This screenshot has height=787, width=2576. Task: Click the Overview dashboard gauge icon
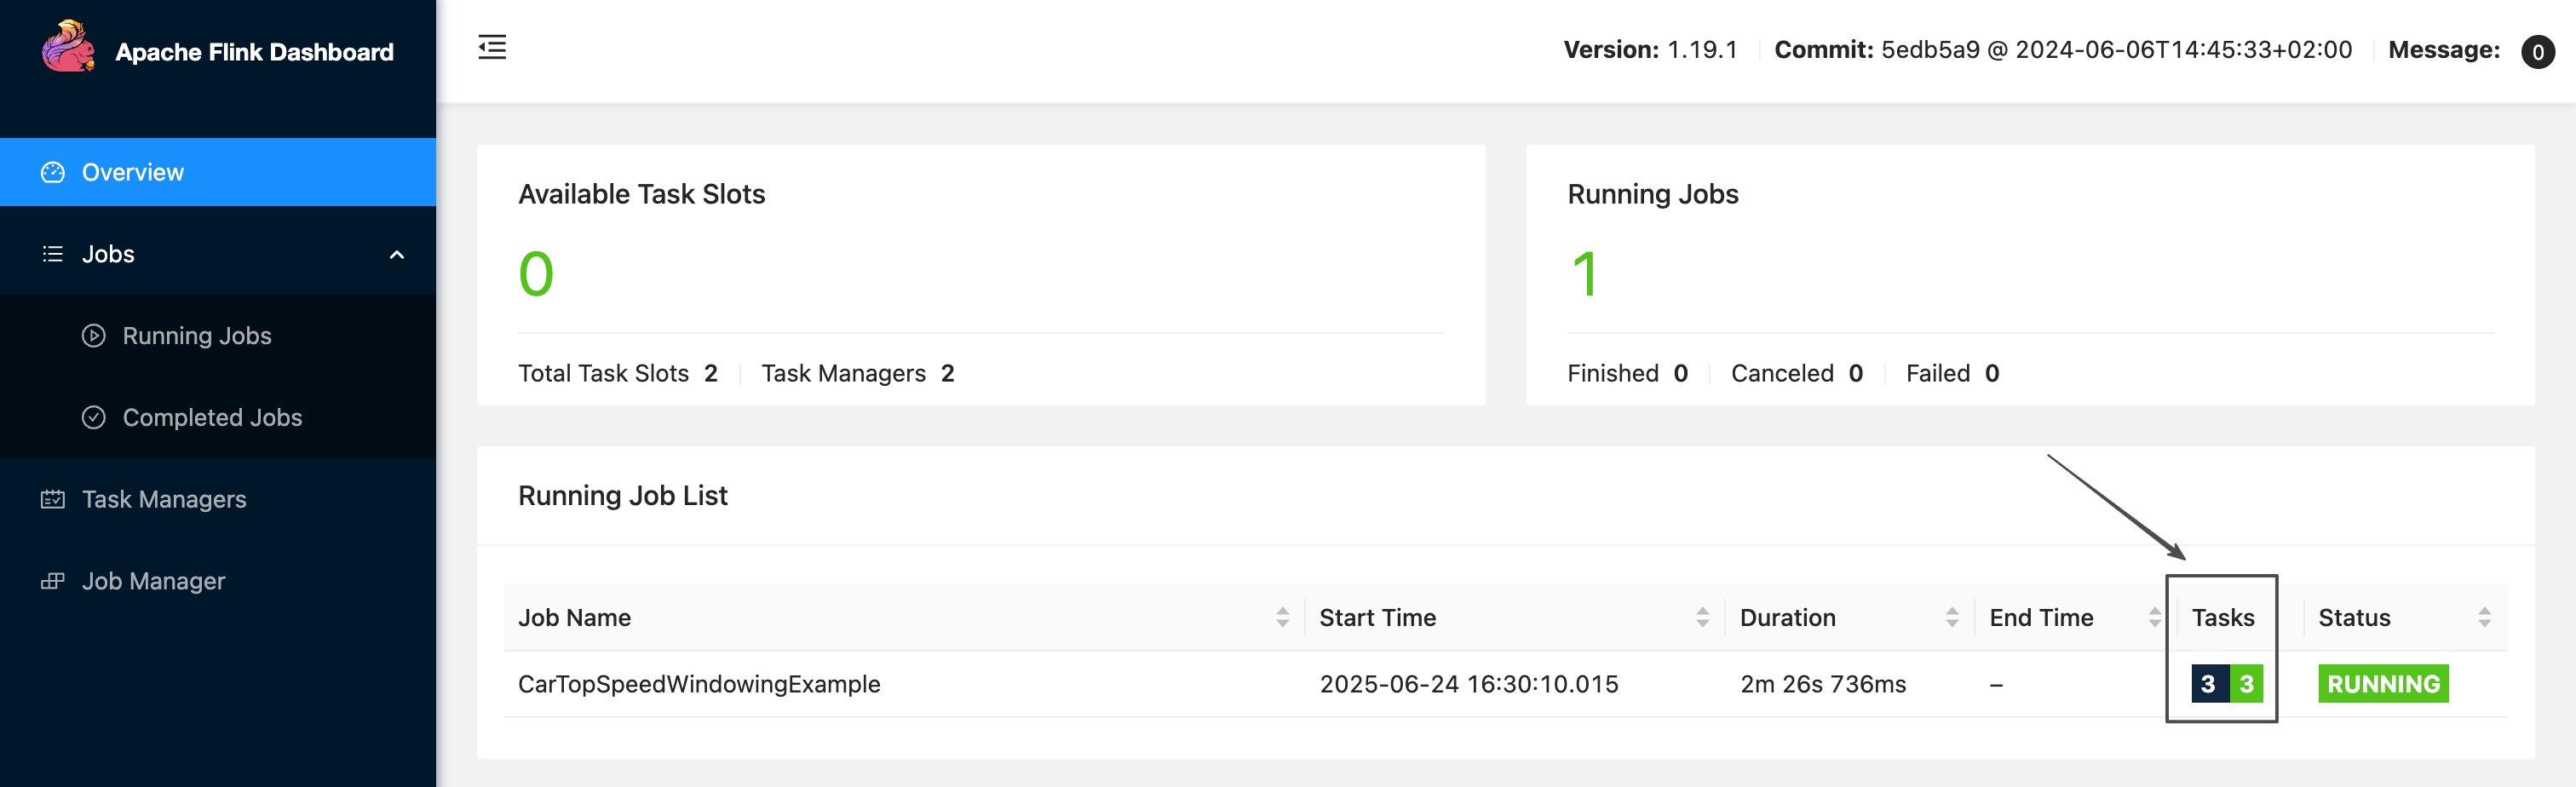(53, 173)
